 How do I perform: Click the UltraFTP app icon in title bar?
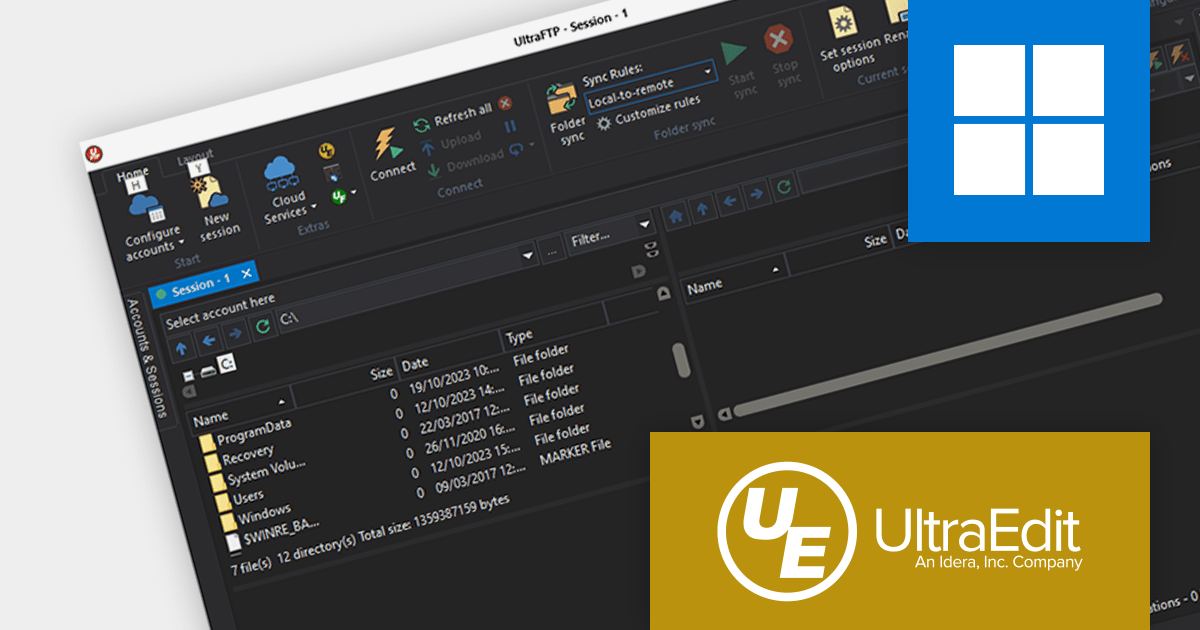(x=95, y=154)
